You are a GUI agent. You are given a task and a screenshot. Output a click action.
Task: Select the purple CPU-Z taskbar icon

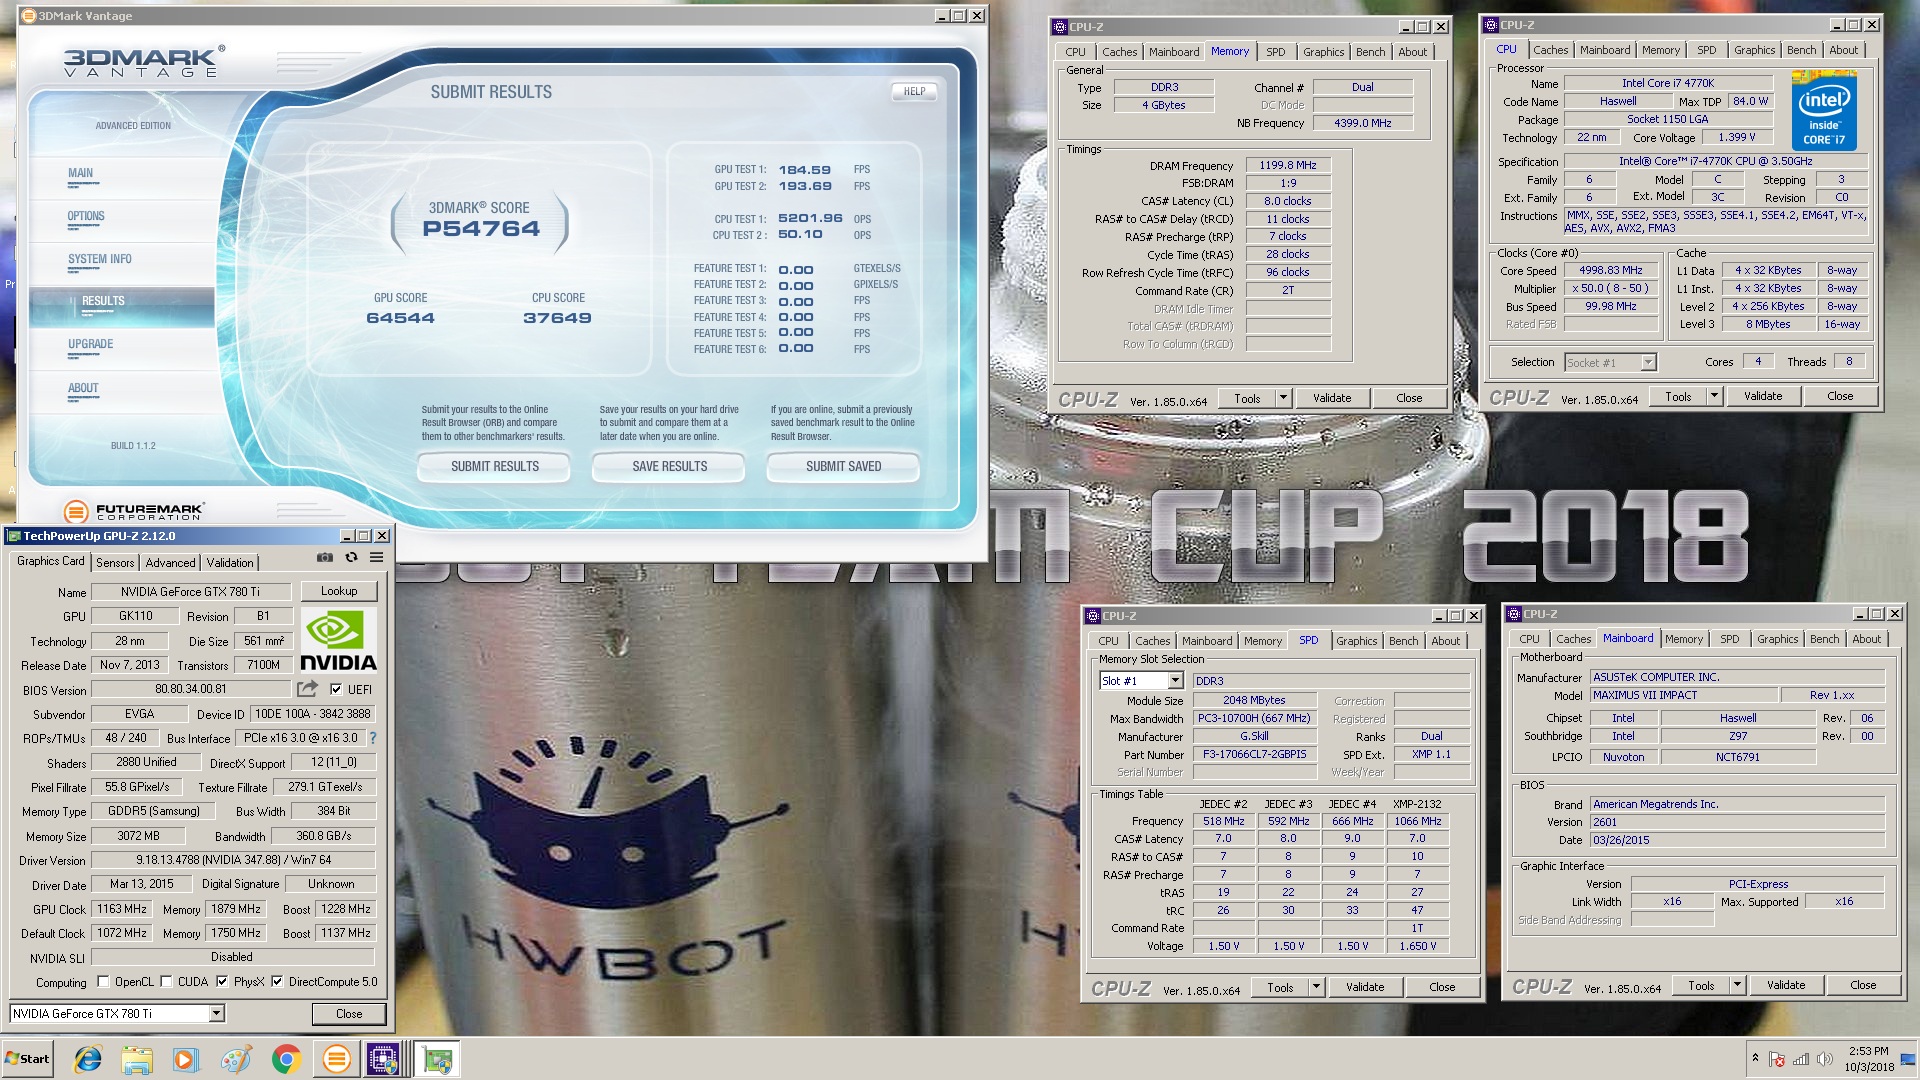[x=383, y=1059]
